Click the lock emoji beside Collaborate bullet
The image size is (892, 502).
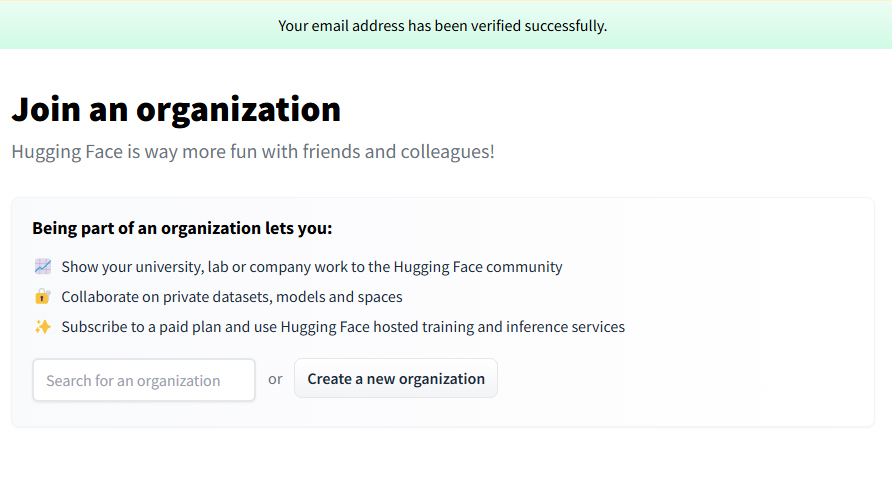42,297
